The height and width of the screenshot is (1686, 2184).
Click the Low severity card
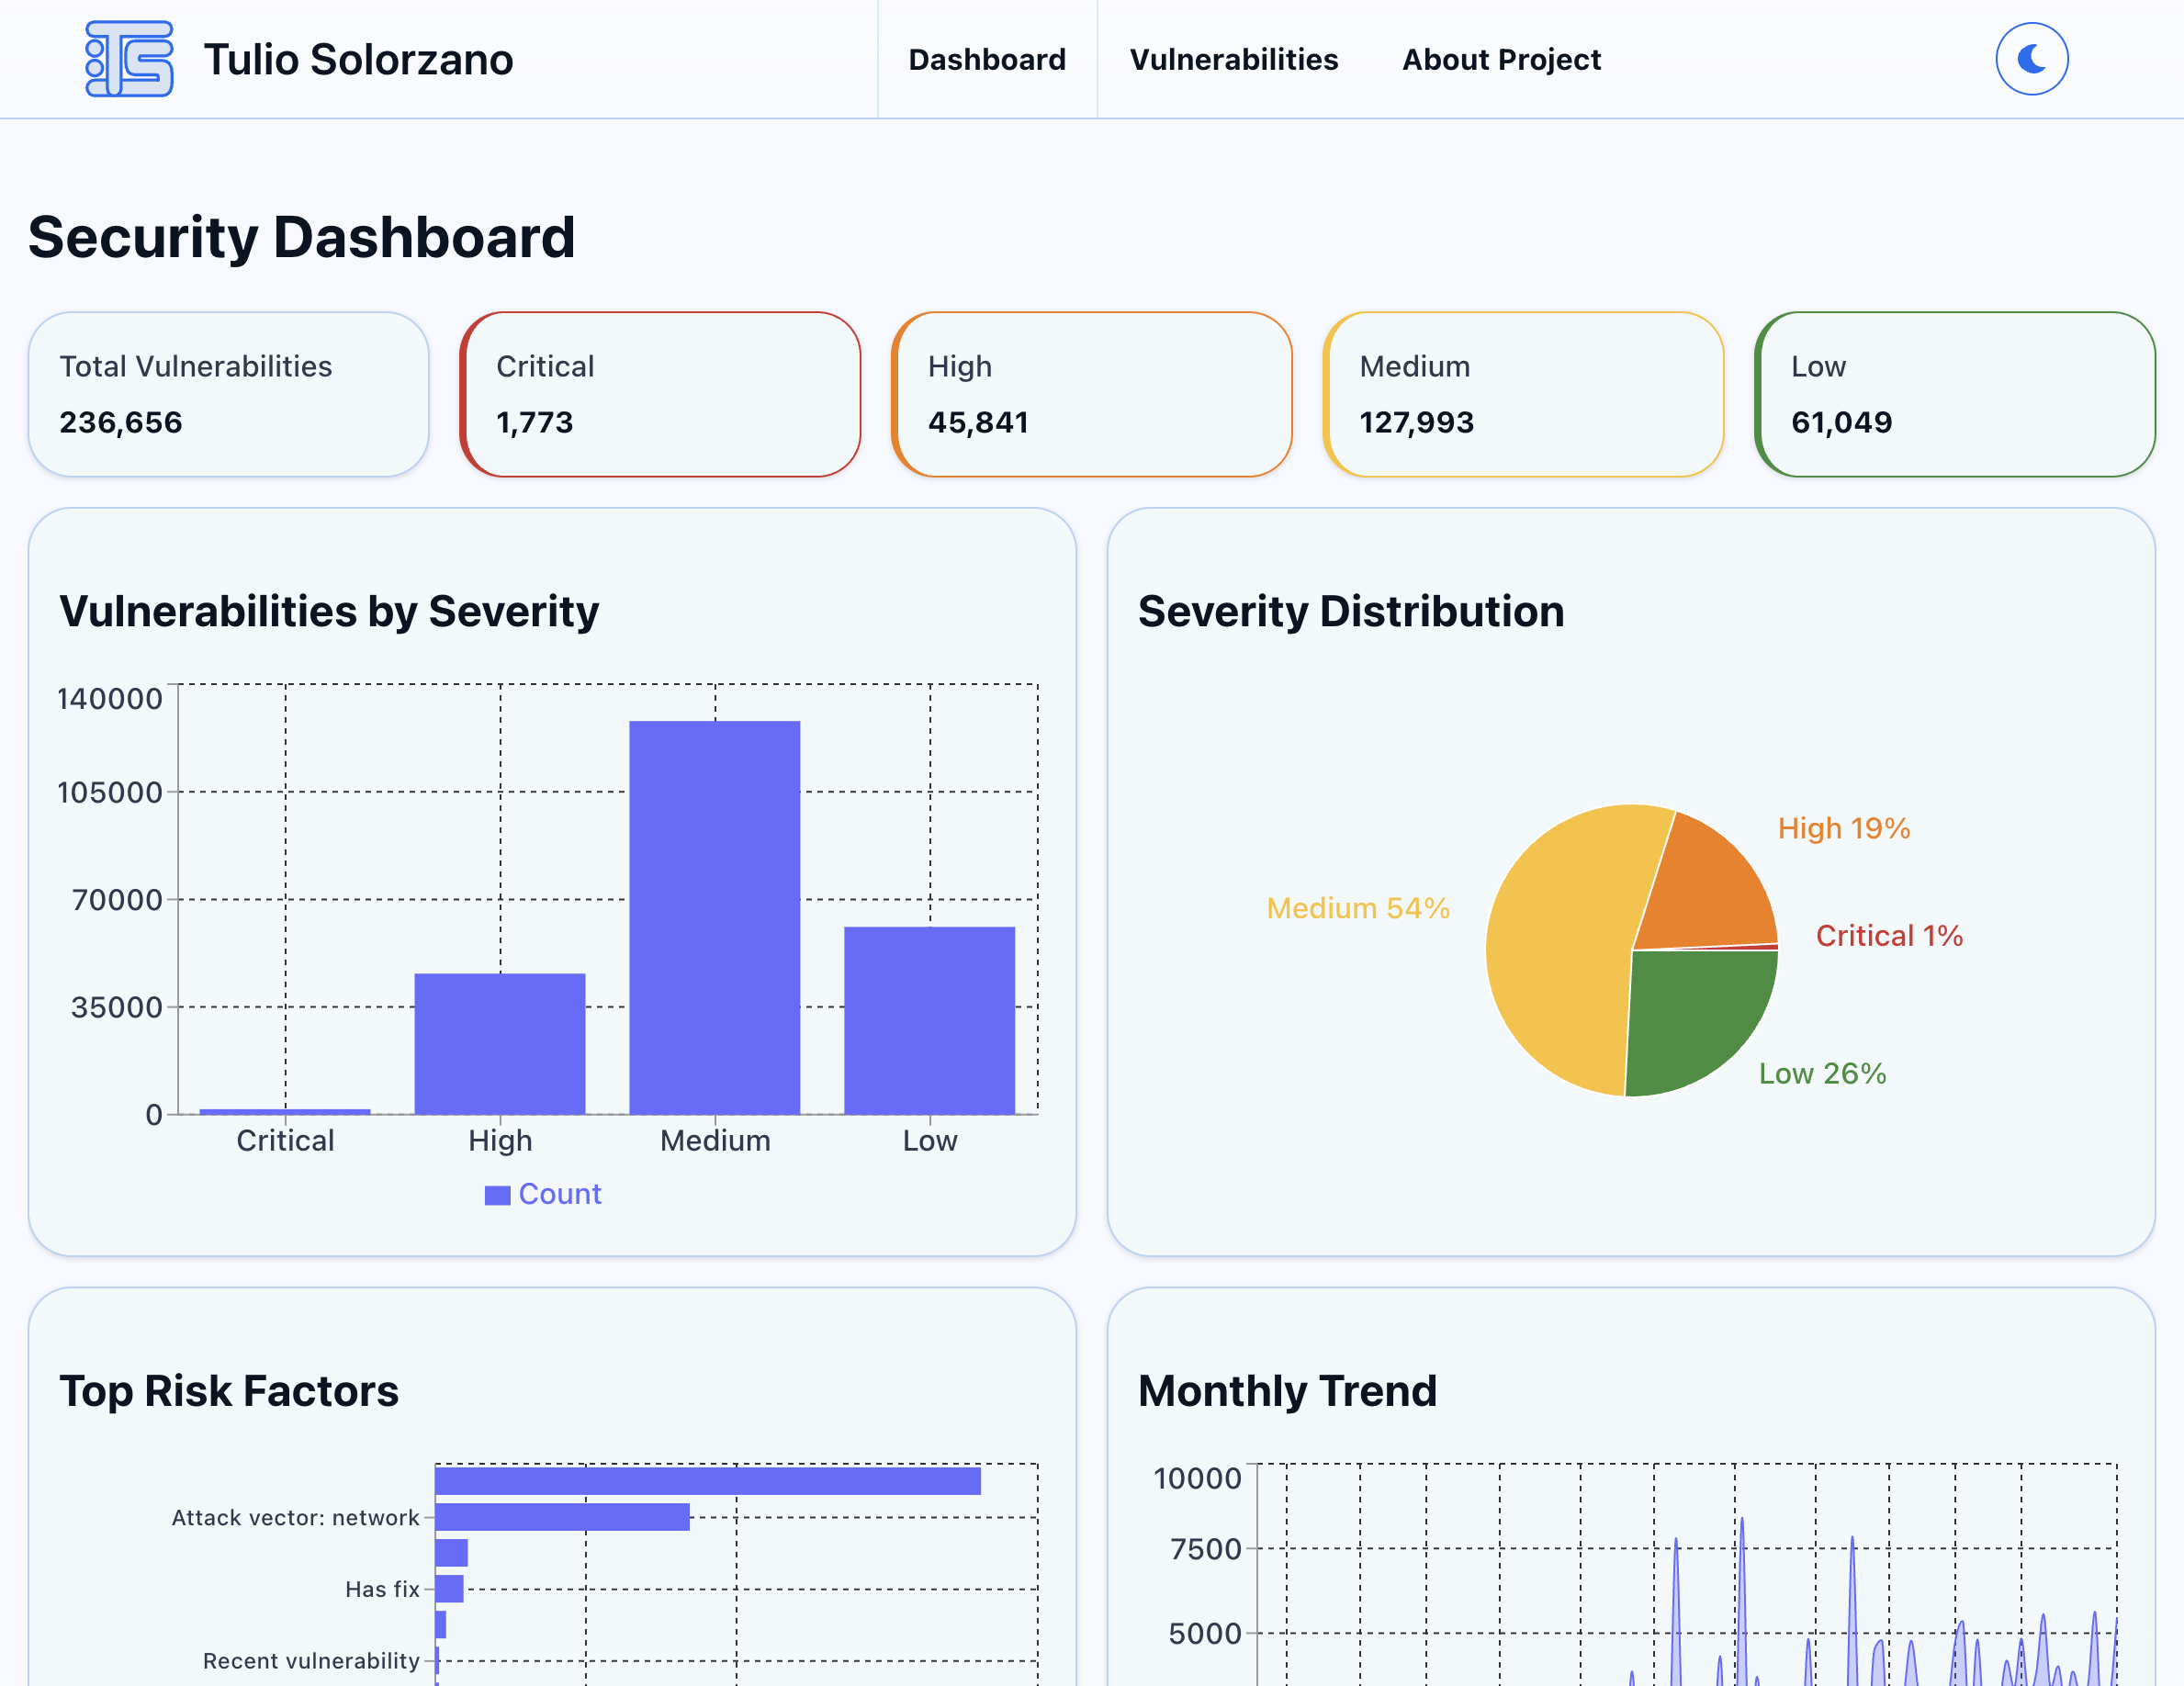[x=1956, y=393]
